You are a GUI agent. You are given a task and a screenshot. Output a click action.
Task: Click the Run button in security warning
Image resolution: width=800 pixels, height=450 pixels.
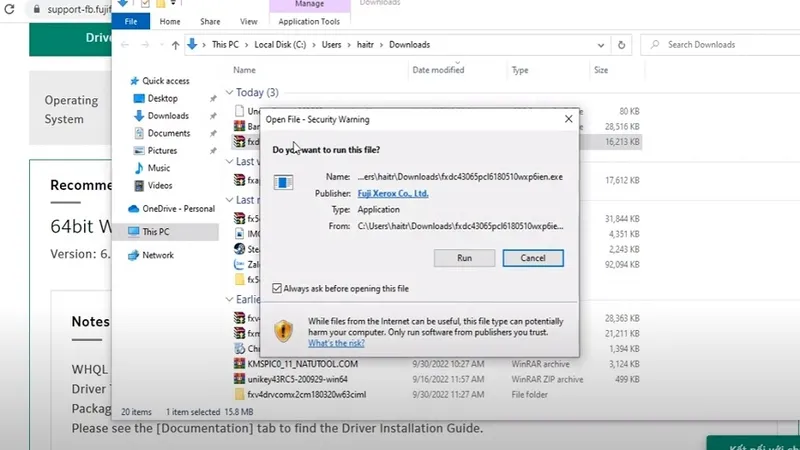click(x=464, y=258)
